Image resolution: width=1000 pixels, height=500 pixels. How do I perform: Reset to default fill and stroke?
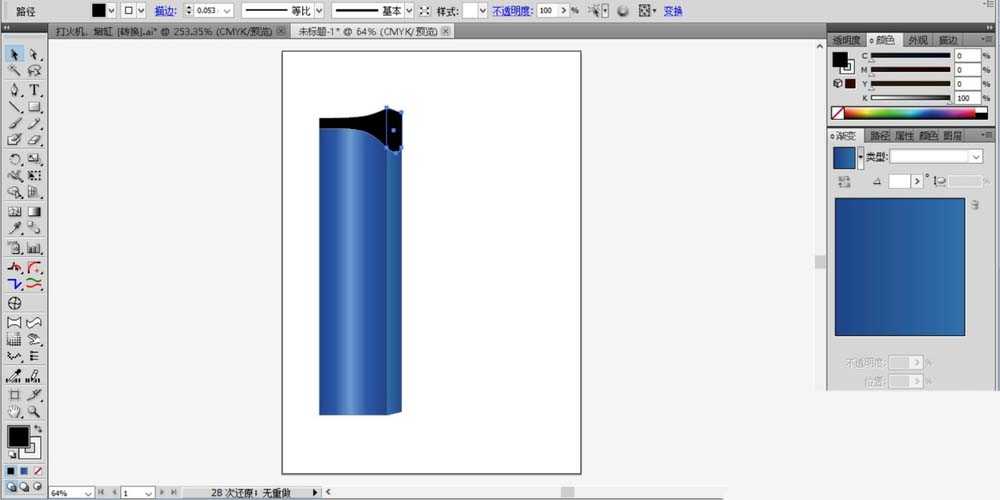point(12,455)
